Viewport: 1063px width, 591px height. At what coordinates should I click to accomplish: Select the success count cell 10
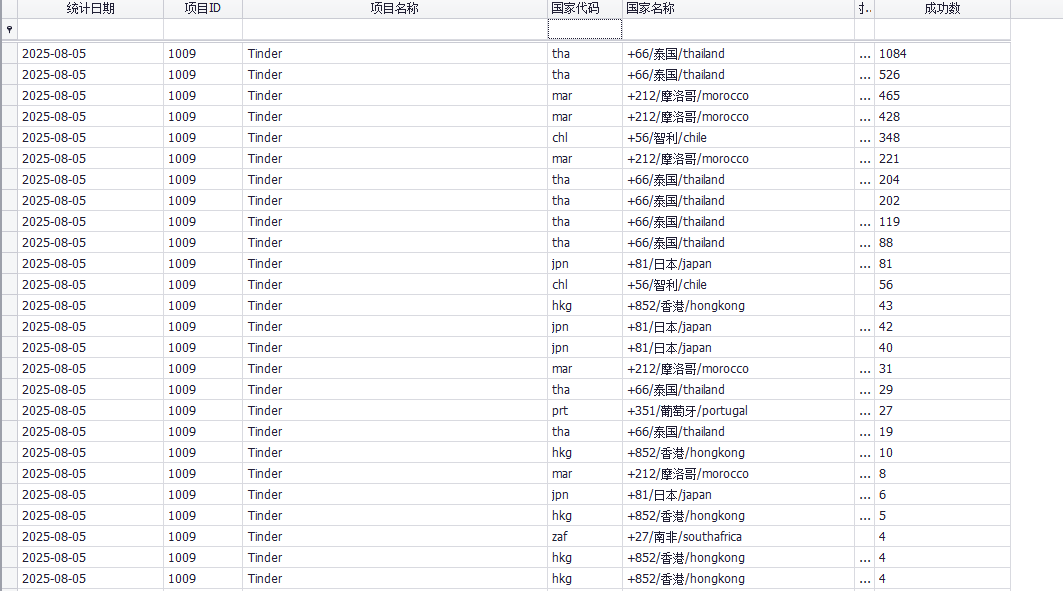tap(942, 453)
